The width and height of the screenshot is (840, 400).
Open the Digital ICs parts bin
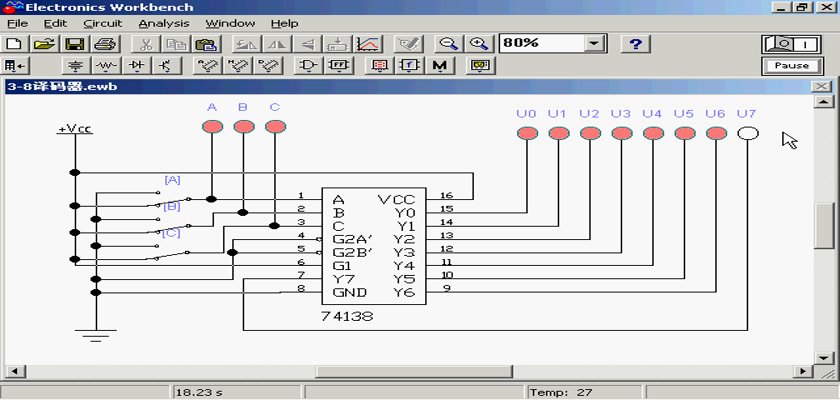[266, 66]
